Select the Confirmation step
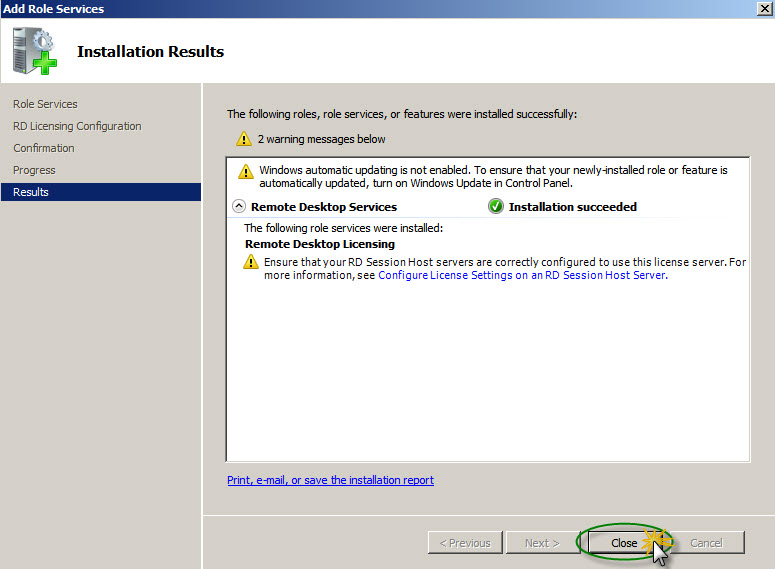775x569 pixels. pos(43,148)
